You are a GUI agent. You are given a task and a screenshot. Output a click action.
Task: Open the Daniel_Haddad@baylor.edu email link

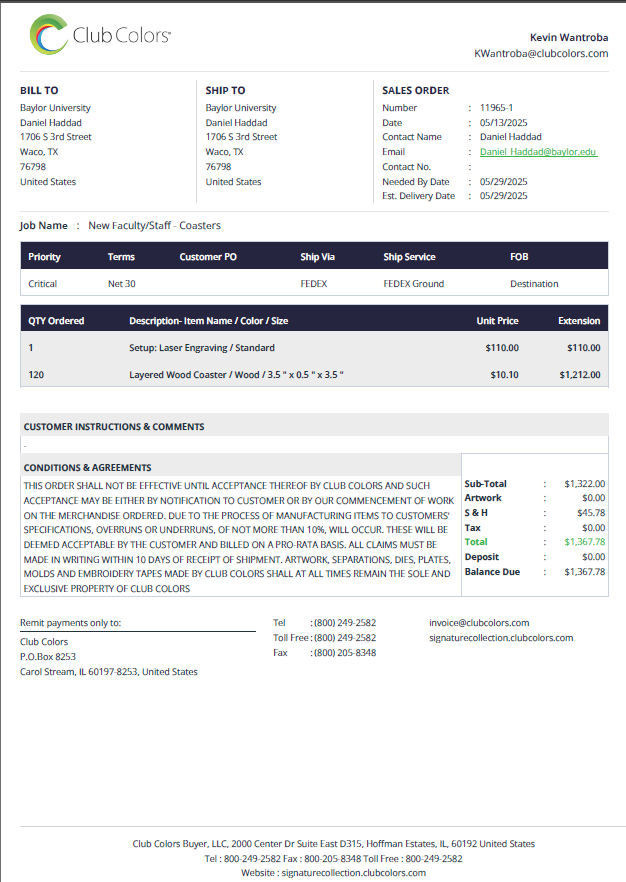538,152
